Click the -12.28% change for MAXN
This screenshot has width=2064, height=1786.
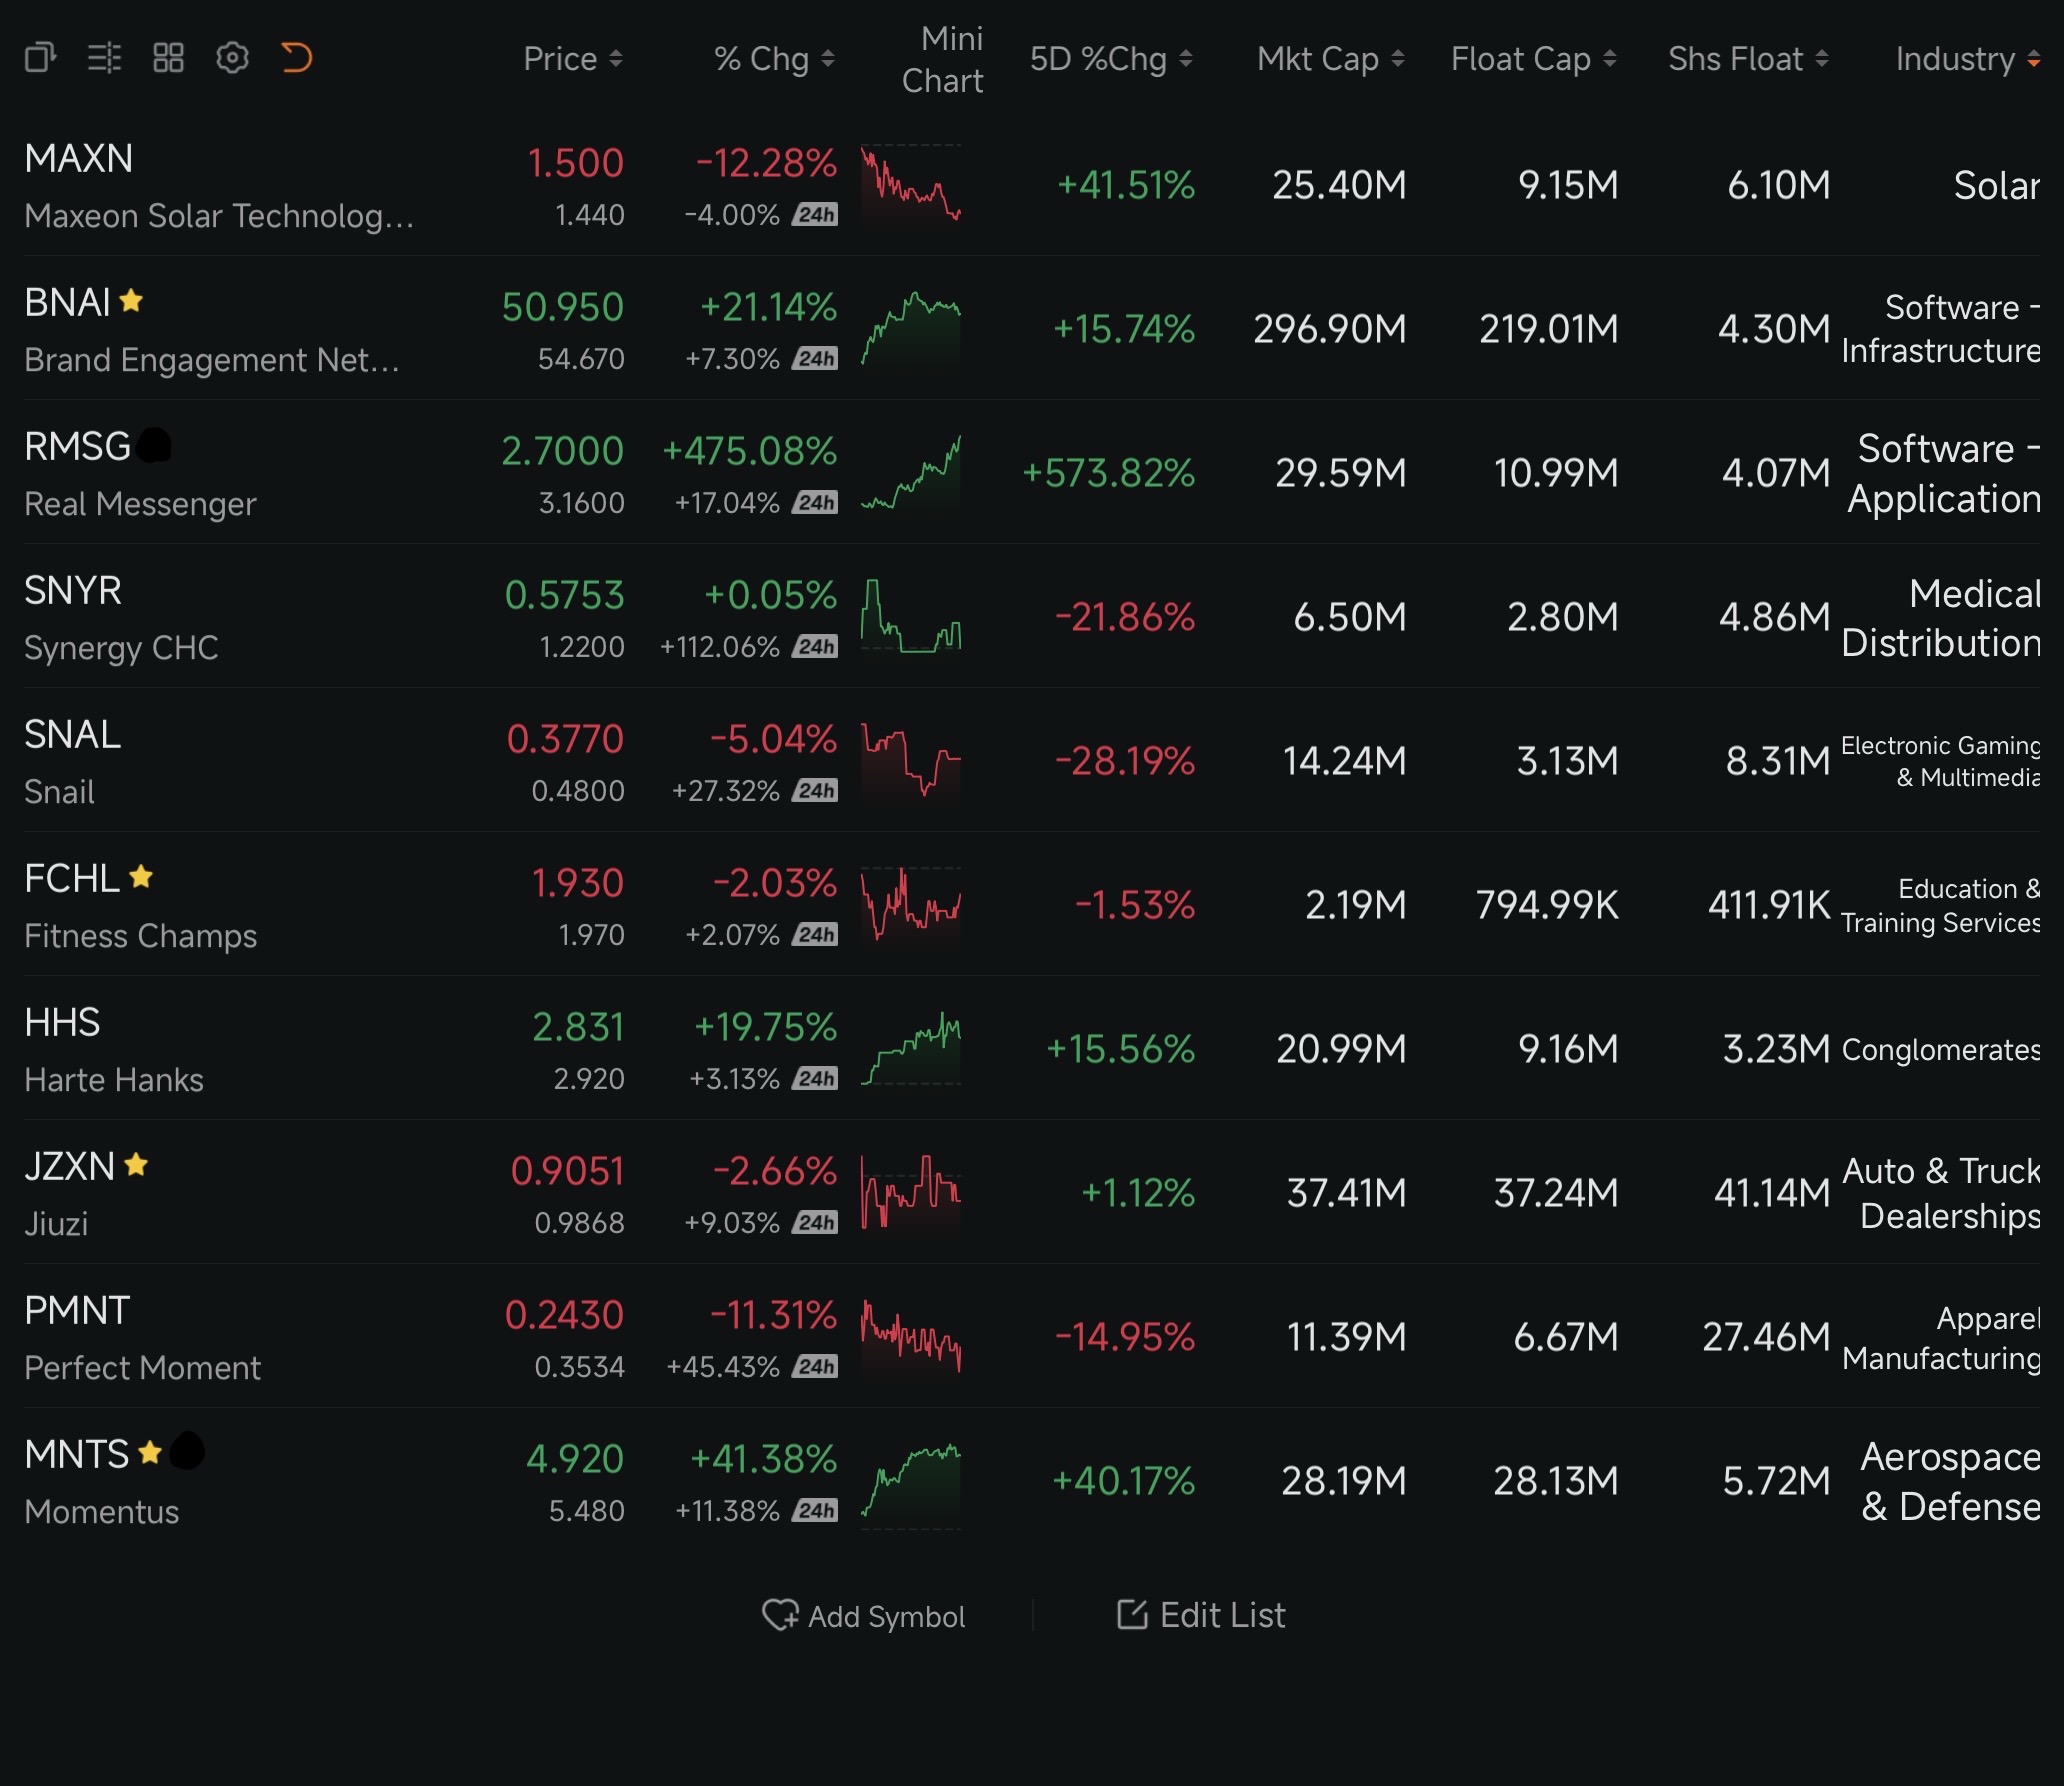click(x=766, y=163)
